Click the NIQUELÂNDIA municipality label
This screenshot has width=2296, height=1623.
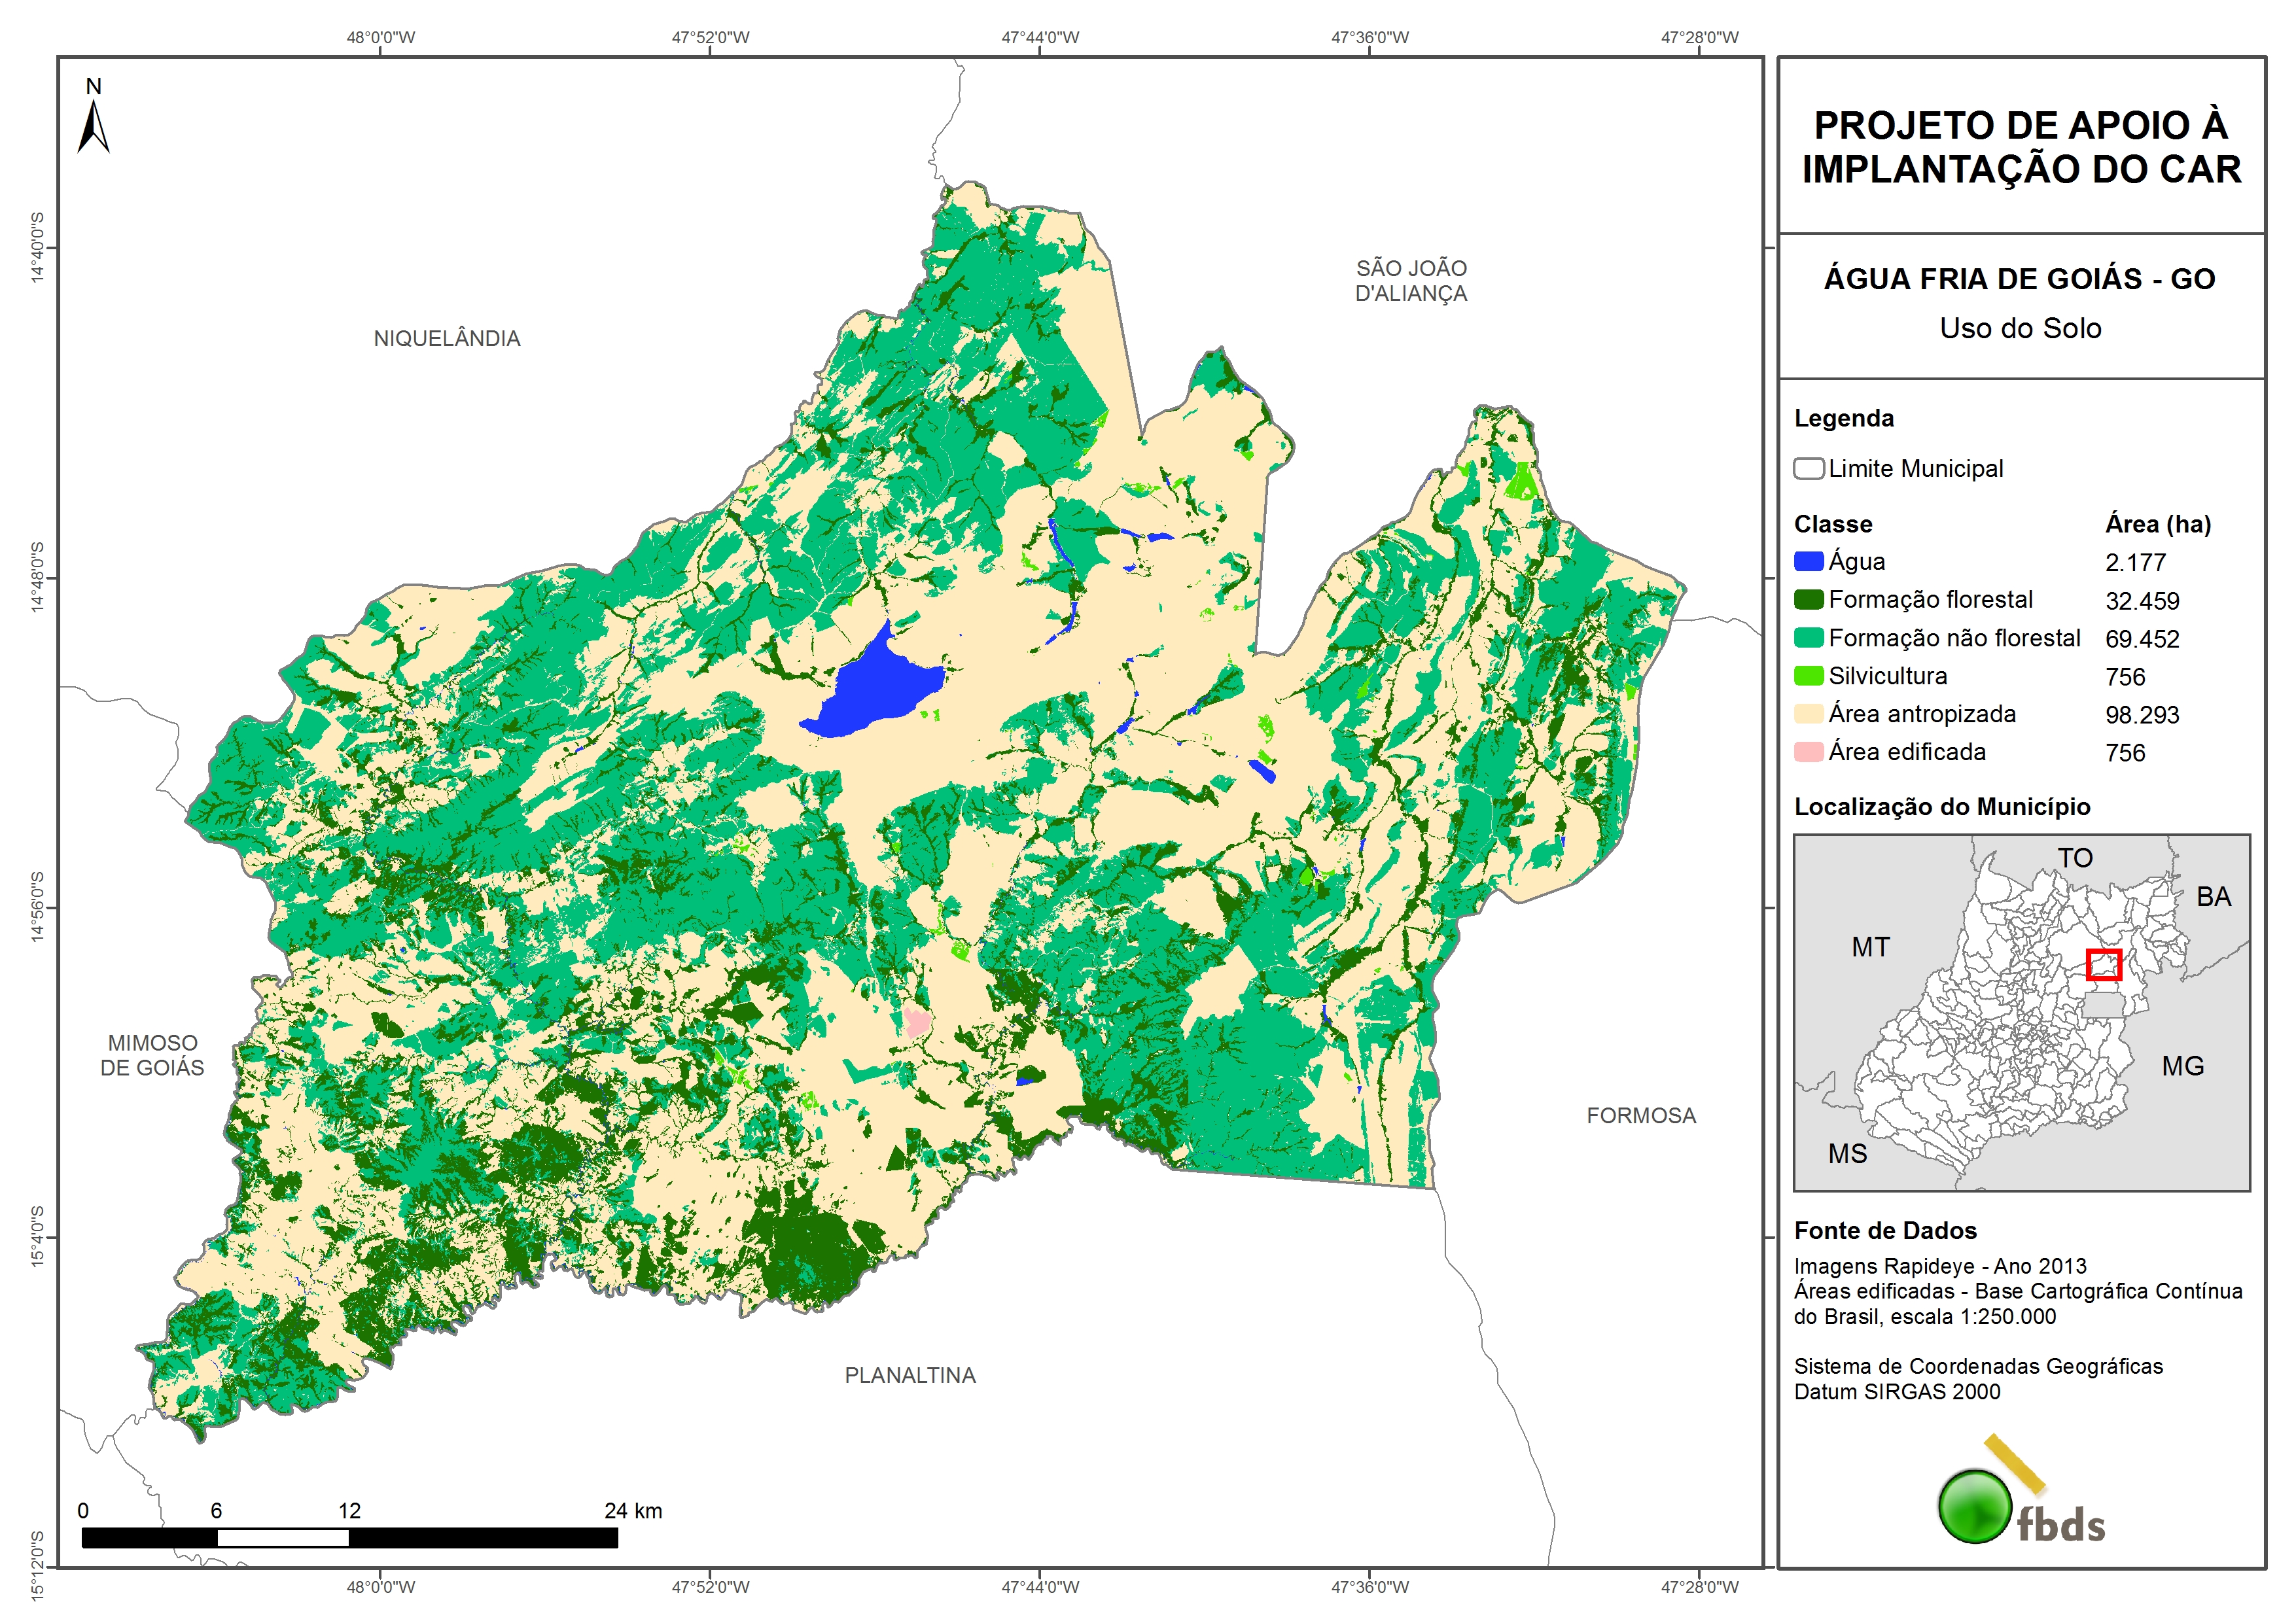click(447, 339)
